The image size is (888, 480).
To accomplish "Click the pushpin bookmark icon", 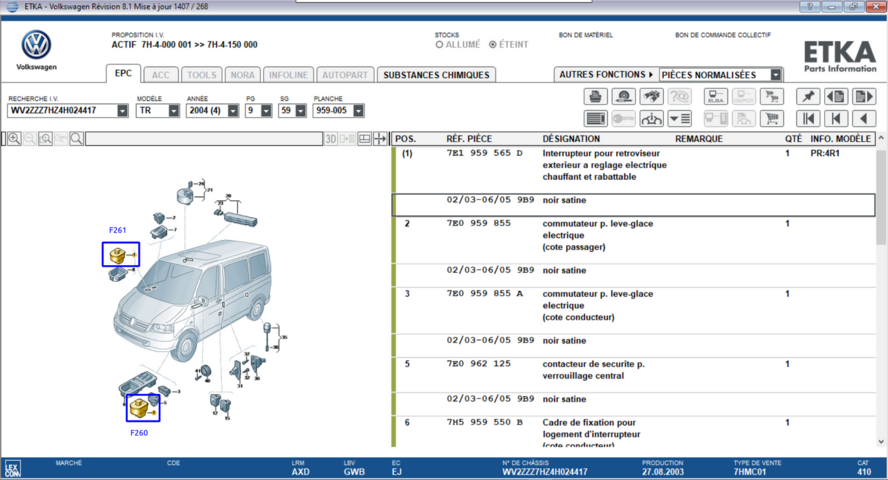I will point(808,96).
